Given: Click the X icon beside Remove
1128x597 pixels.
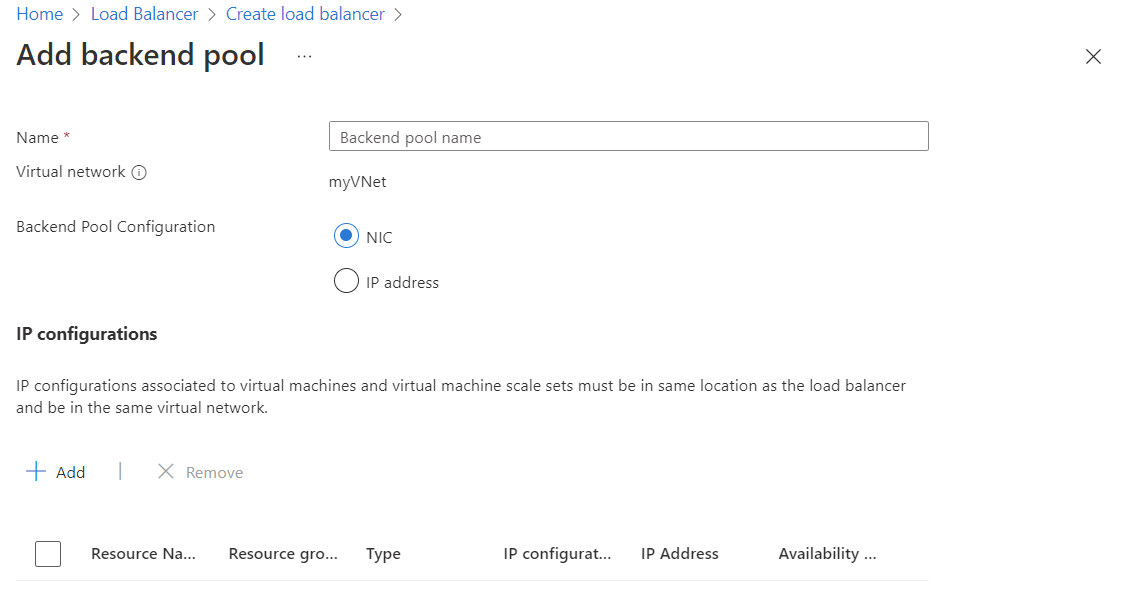Looking at the screenshot, I should coord(166,471).
